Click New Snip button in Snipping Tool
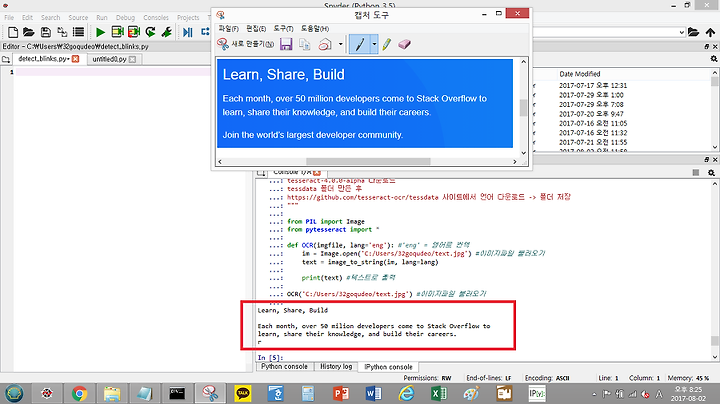This screenshot has width=720, height=404. pos(246,44)
